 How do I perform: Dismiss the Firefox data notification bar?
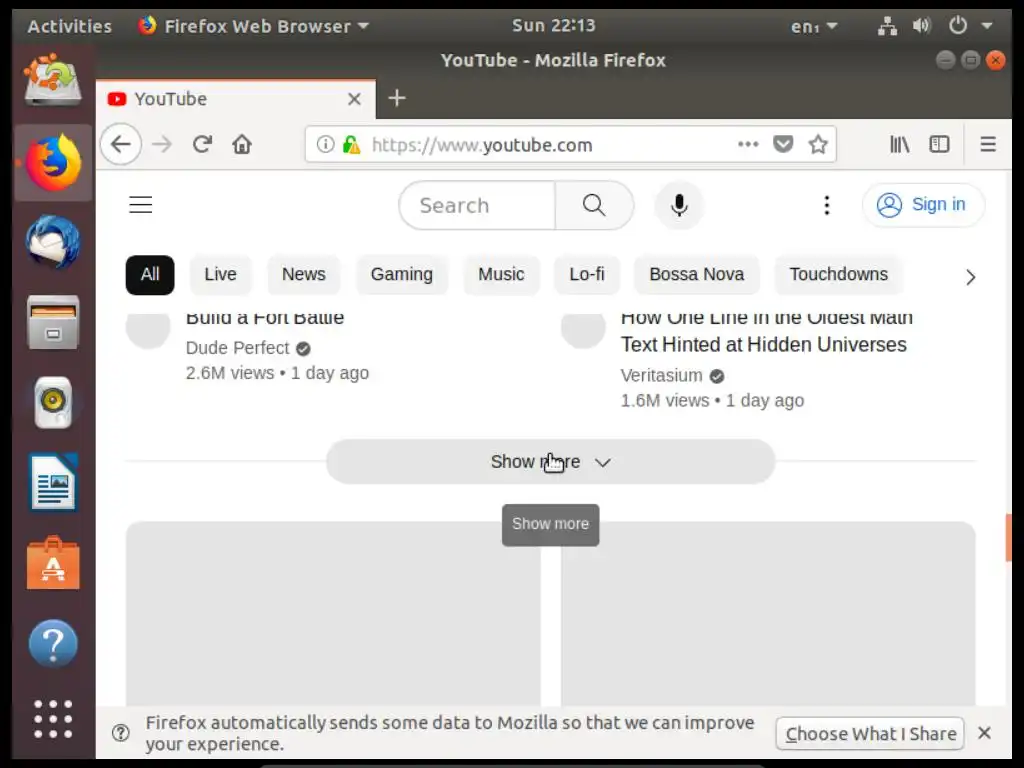click(x=985, y=733)
